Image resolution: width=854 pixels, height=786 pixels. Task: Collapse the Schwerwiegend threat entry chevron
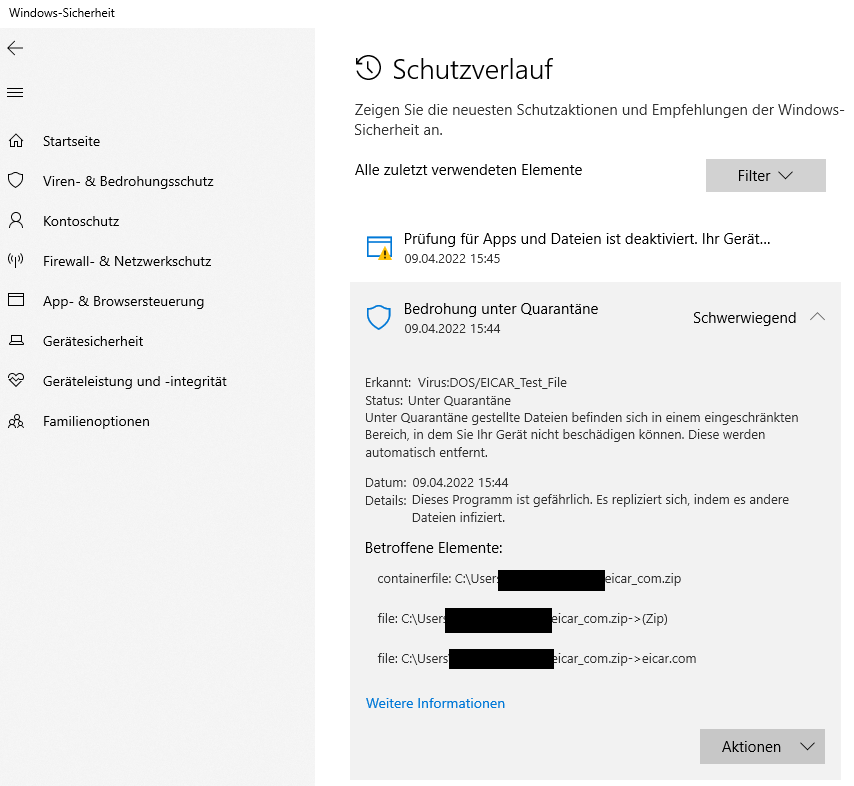pyautogui.click(x=817, y=317)
